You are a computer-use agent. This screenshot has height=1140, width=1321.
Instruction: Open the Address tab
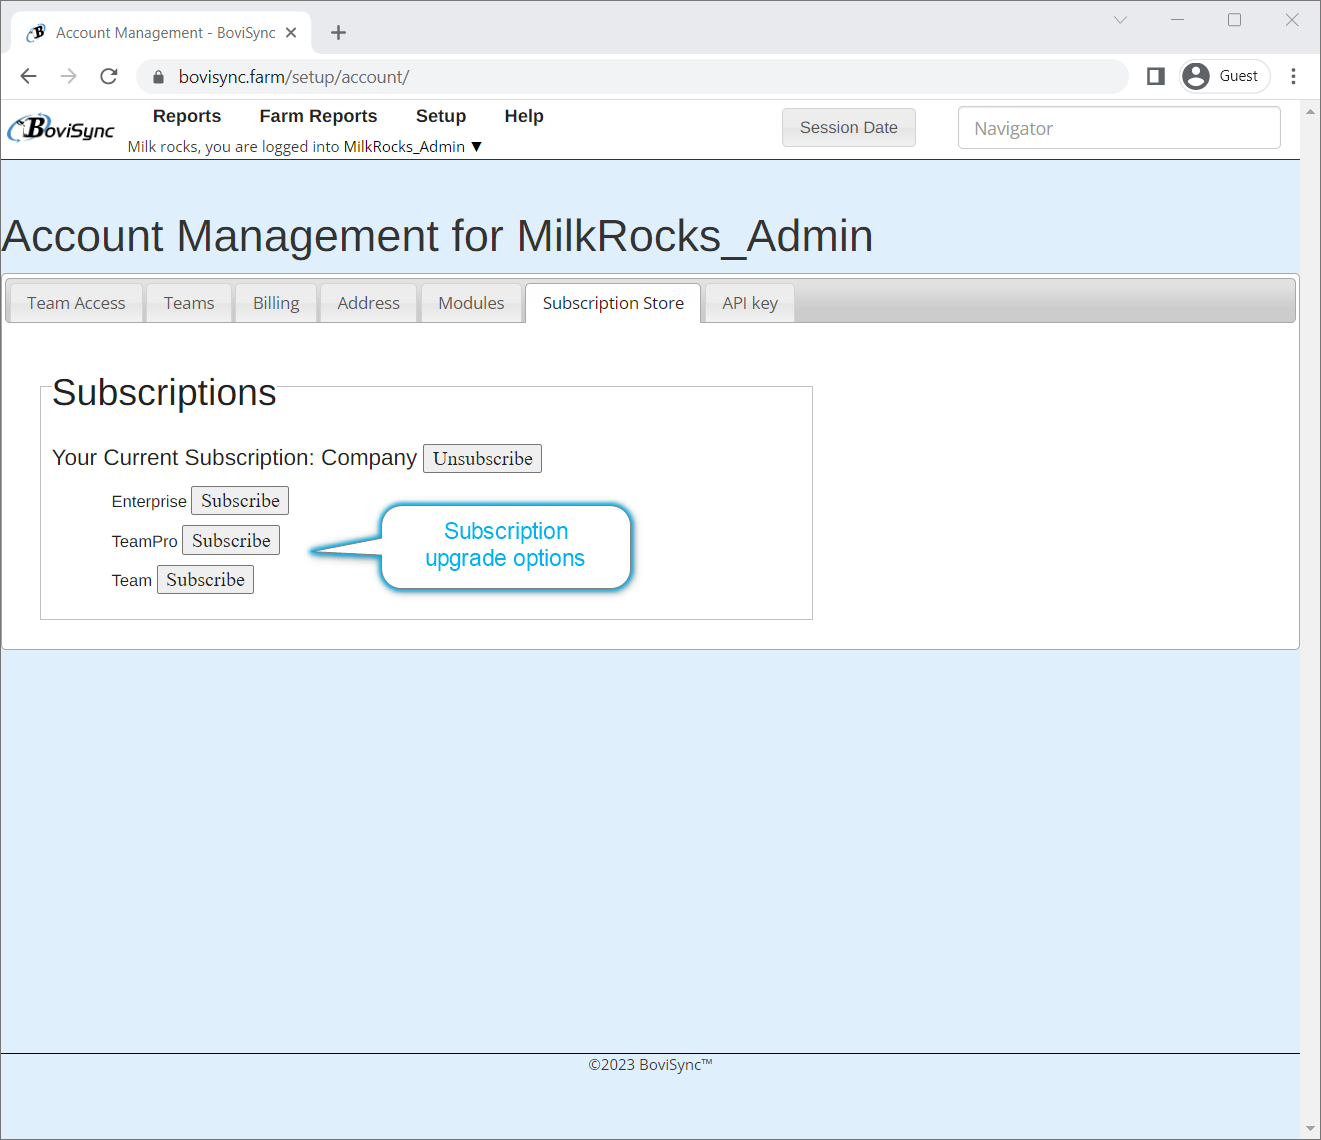coord(368,303)
